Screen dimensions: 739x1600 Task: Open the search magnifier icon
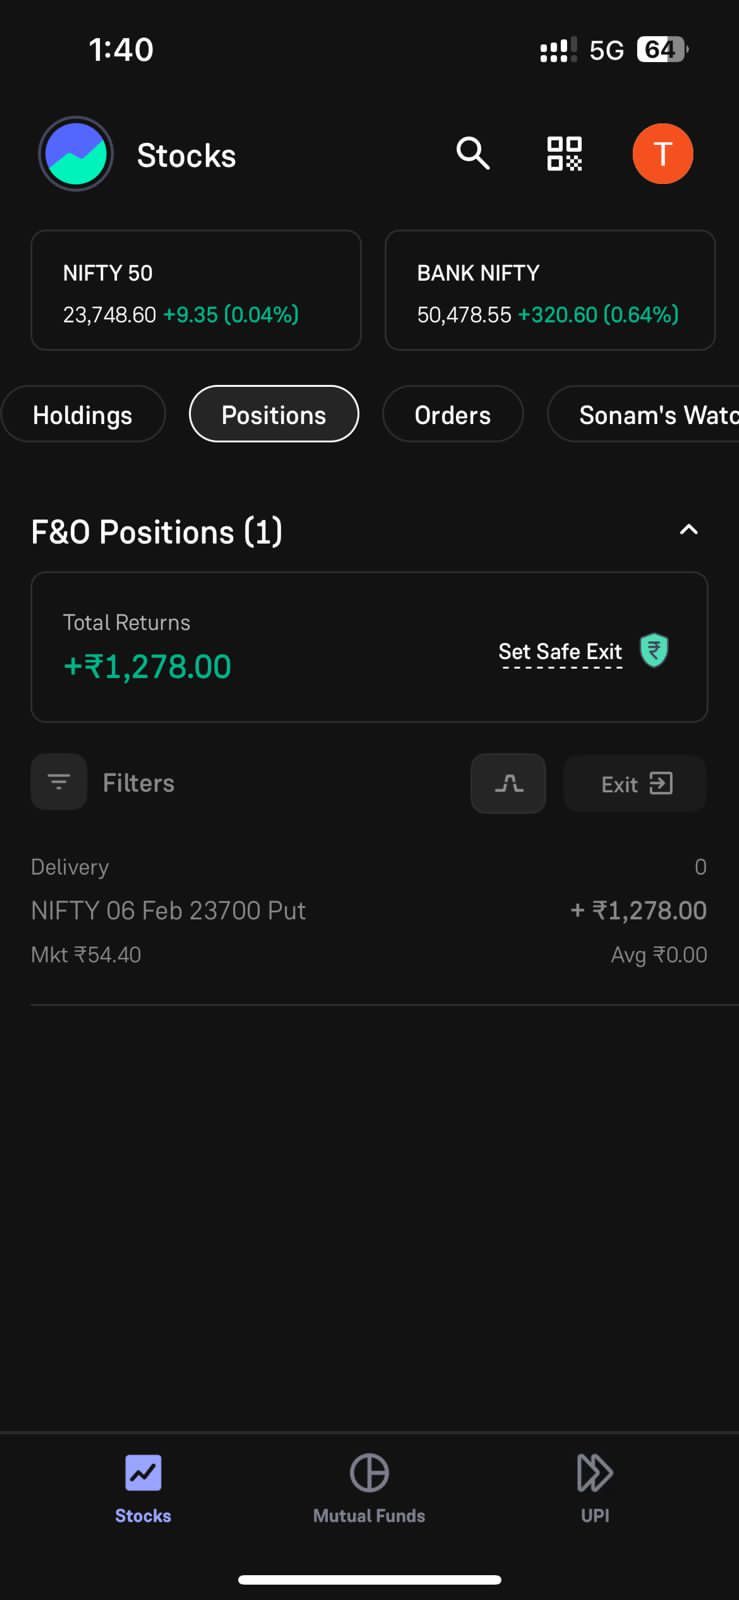tap(473, 153)
